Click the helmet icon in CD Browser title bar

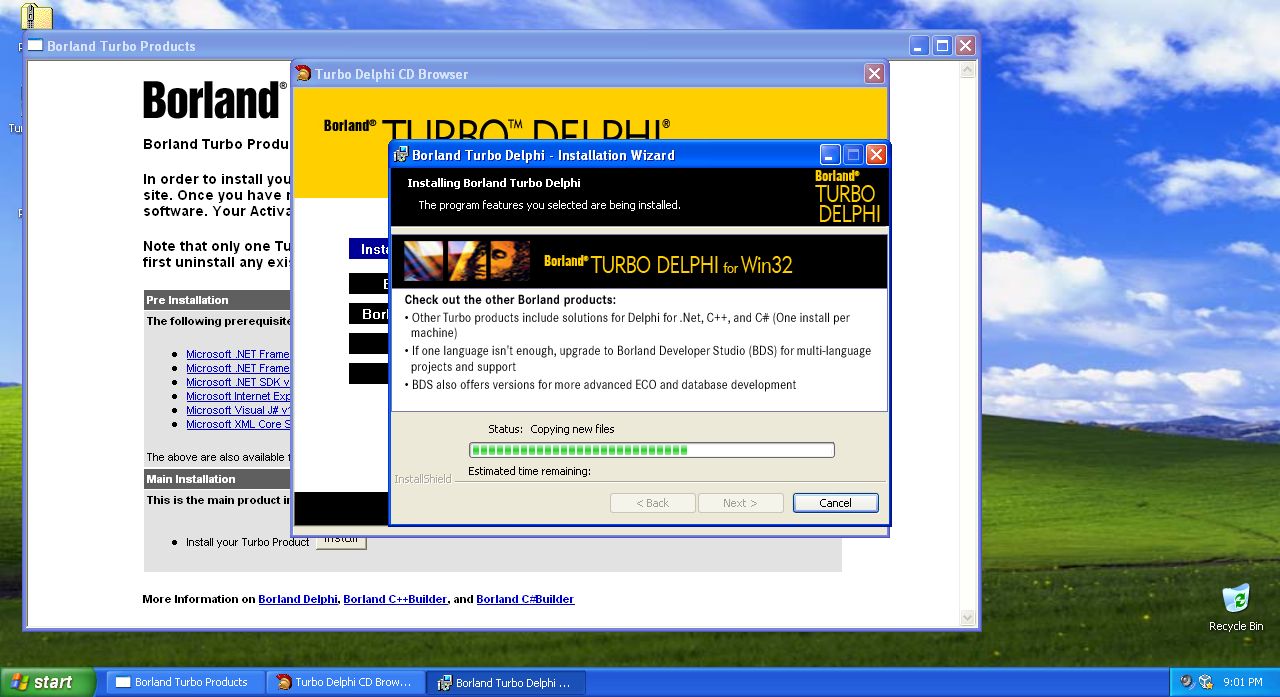pyautogui.click(x=303, y=73)
